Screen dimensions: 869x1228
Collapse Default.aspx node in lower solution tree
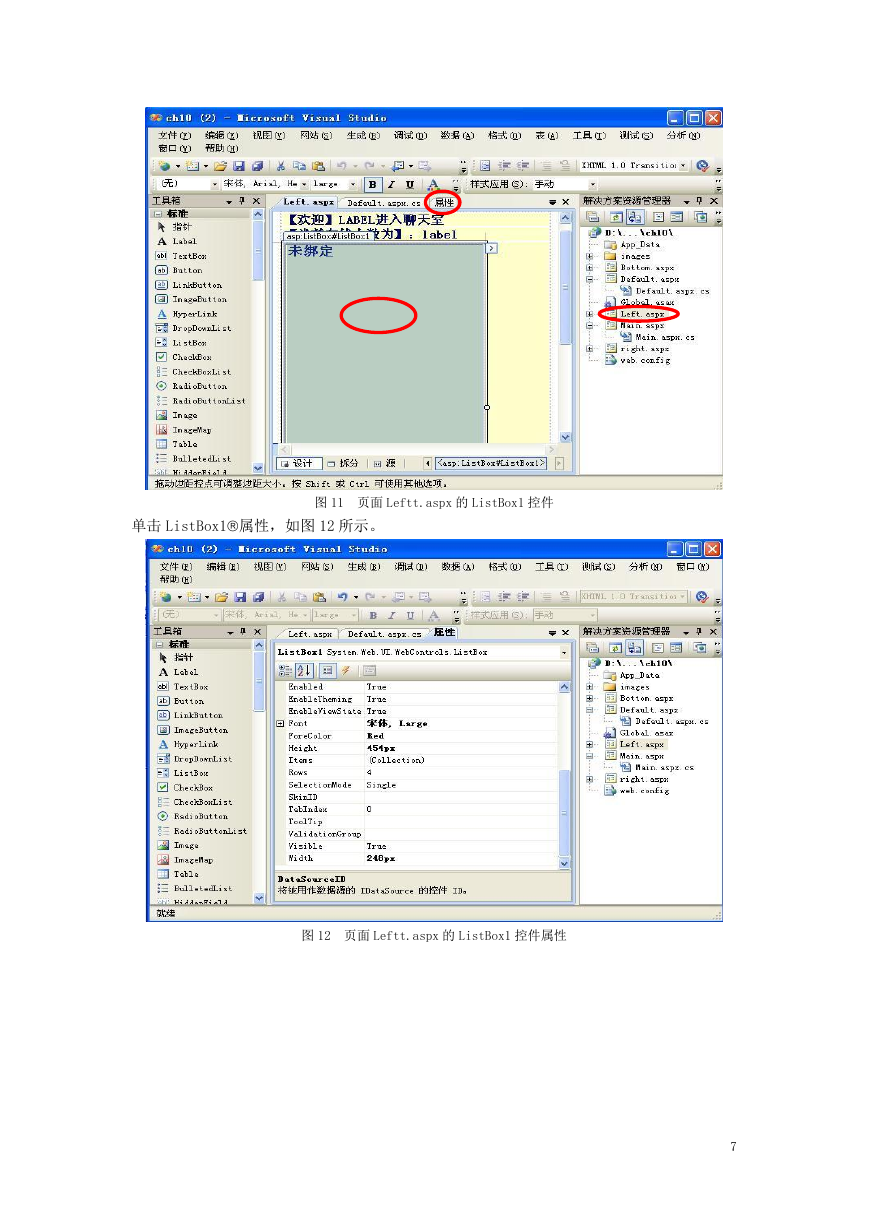[590, 710]
